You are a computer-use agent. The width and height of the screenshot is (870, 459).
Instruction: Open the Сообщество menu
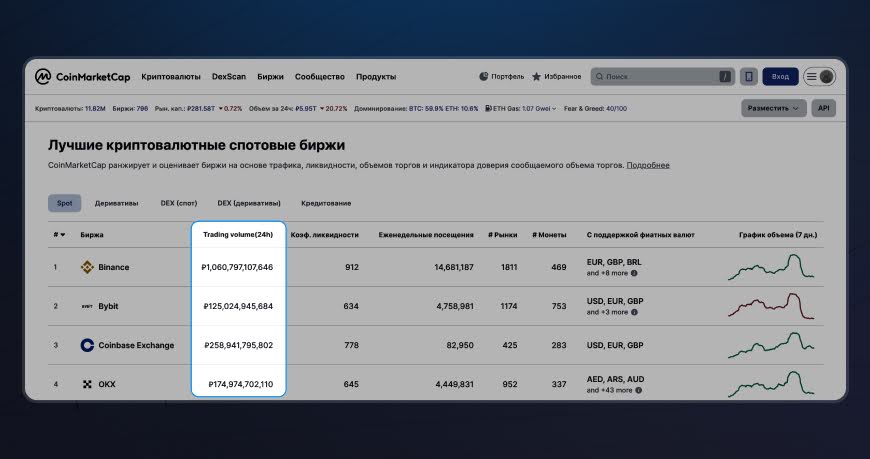click(x=320, y=77)
